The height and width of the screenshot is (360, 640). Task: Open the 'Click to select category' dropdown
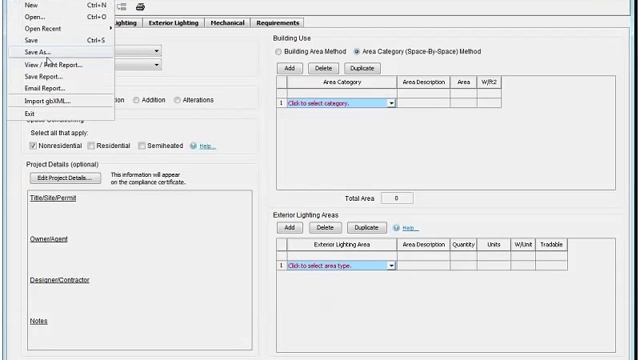coord(391,103)
